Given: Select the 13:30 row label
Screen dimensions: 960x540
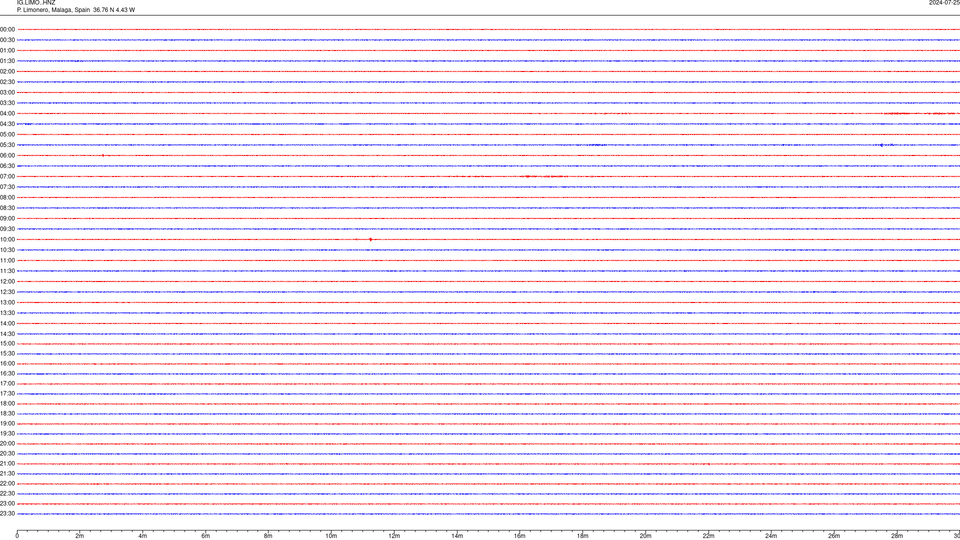Looking at the screenshot, I should (x=7, y=313).
